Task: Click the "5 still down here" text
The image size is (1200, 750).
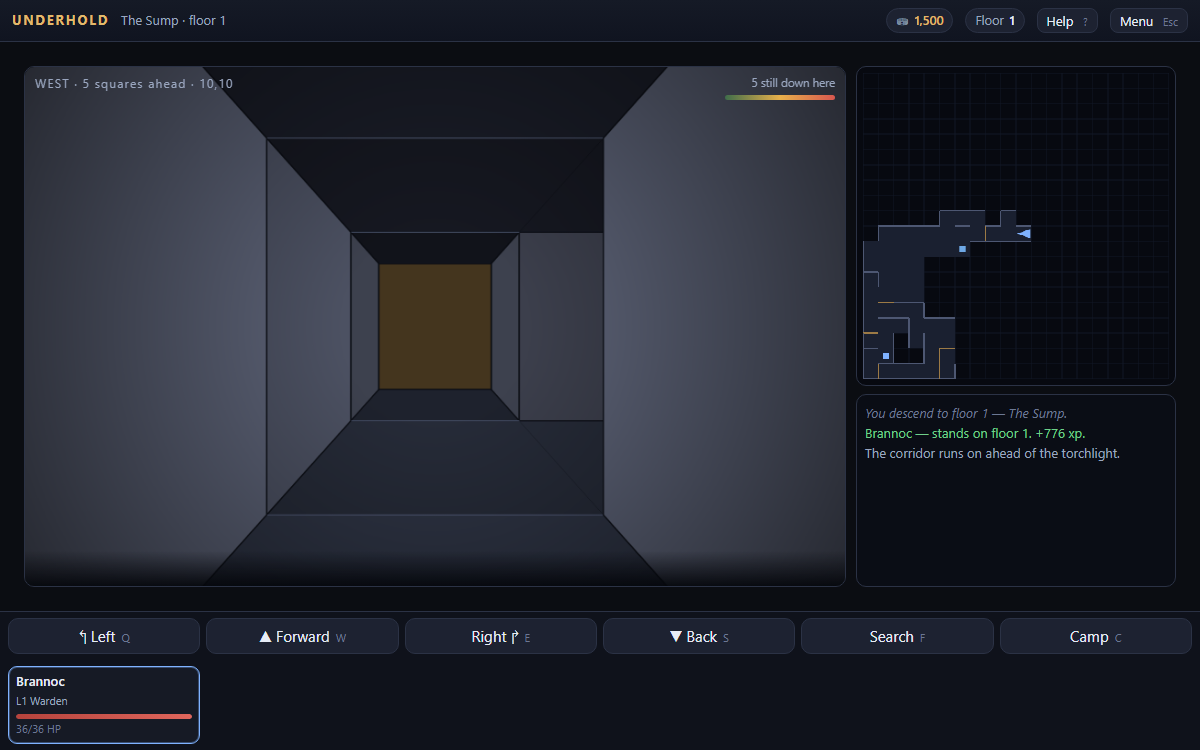Action: tap(793, 83)
